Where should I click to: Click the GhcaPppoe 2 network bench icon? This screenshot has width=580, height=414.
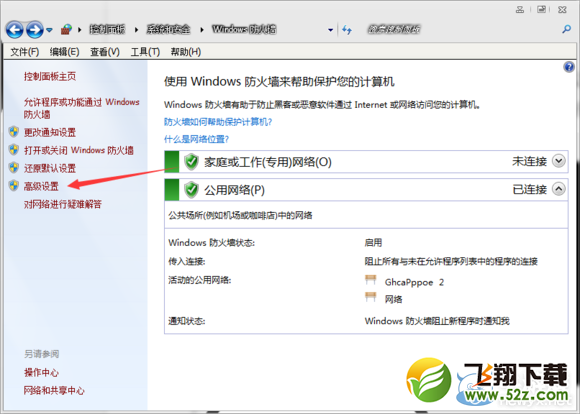(370, 280)
